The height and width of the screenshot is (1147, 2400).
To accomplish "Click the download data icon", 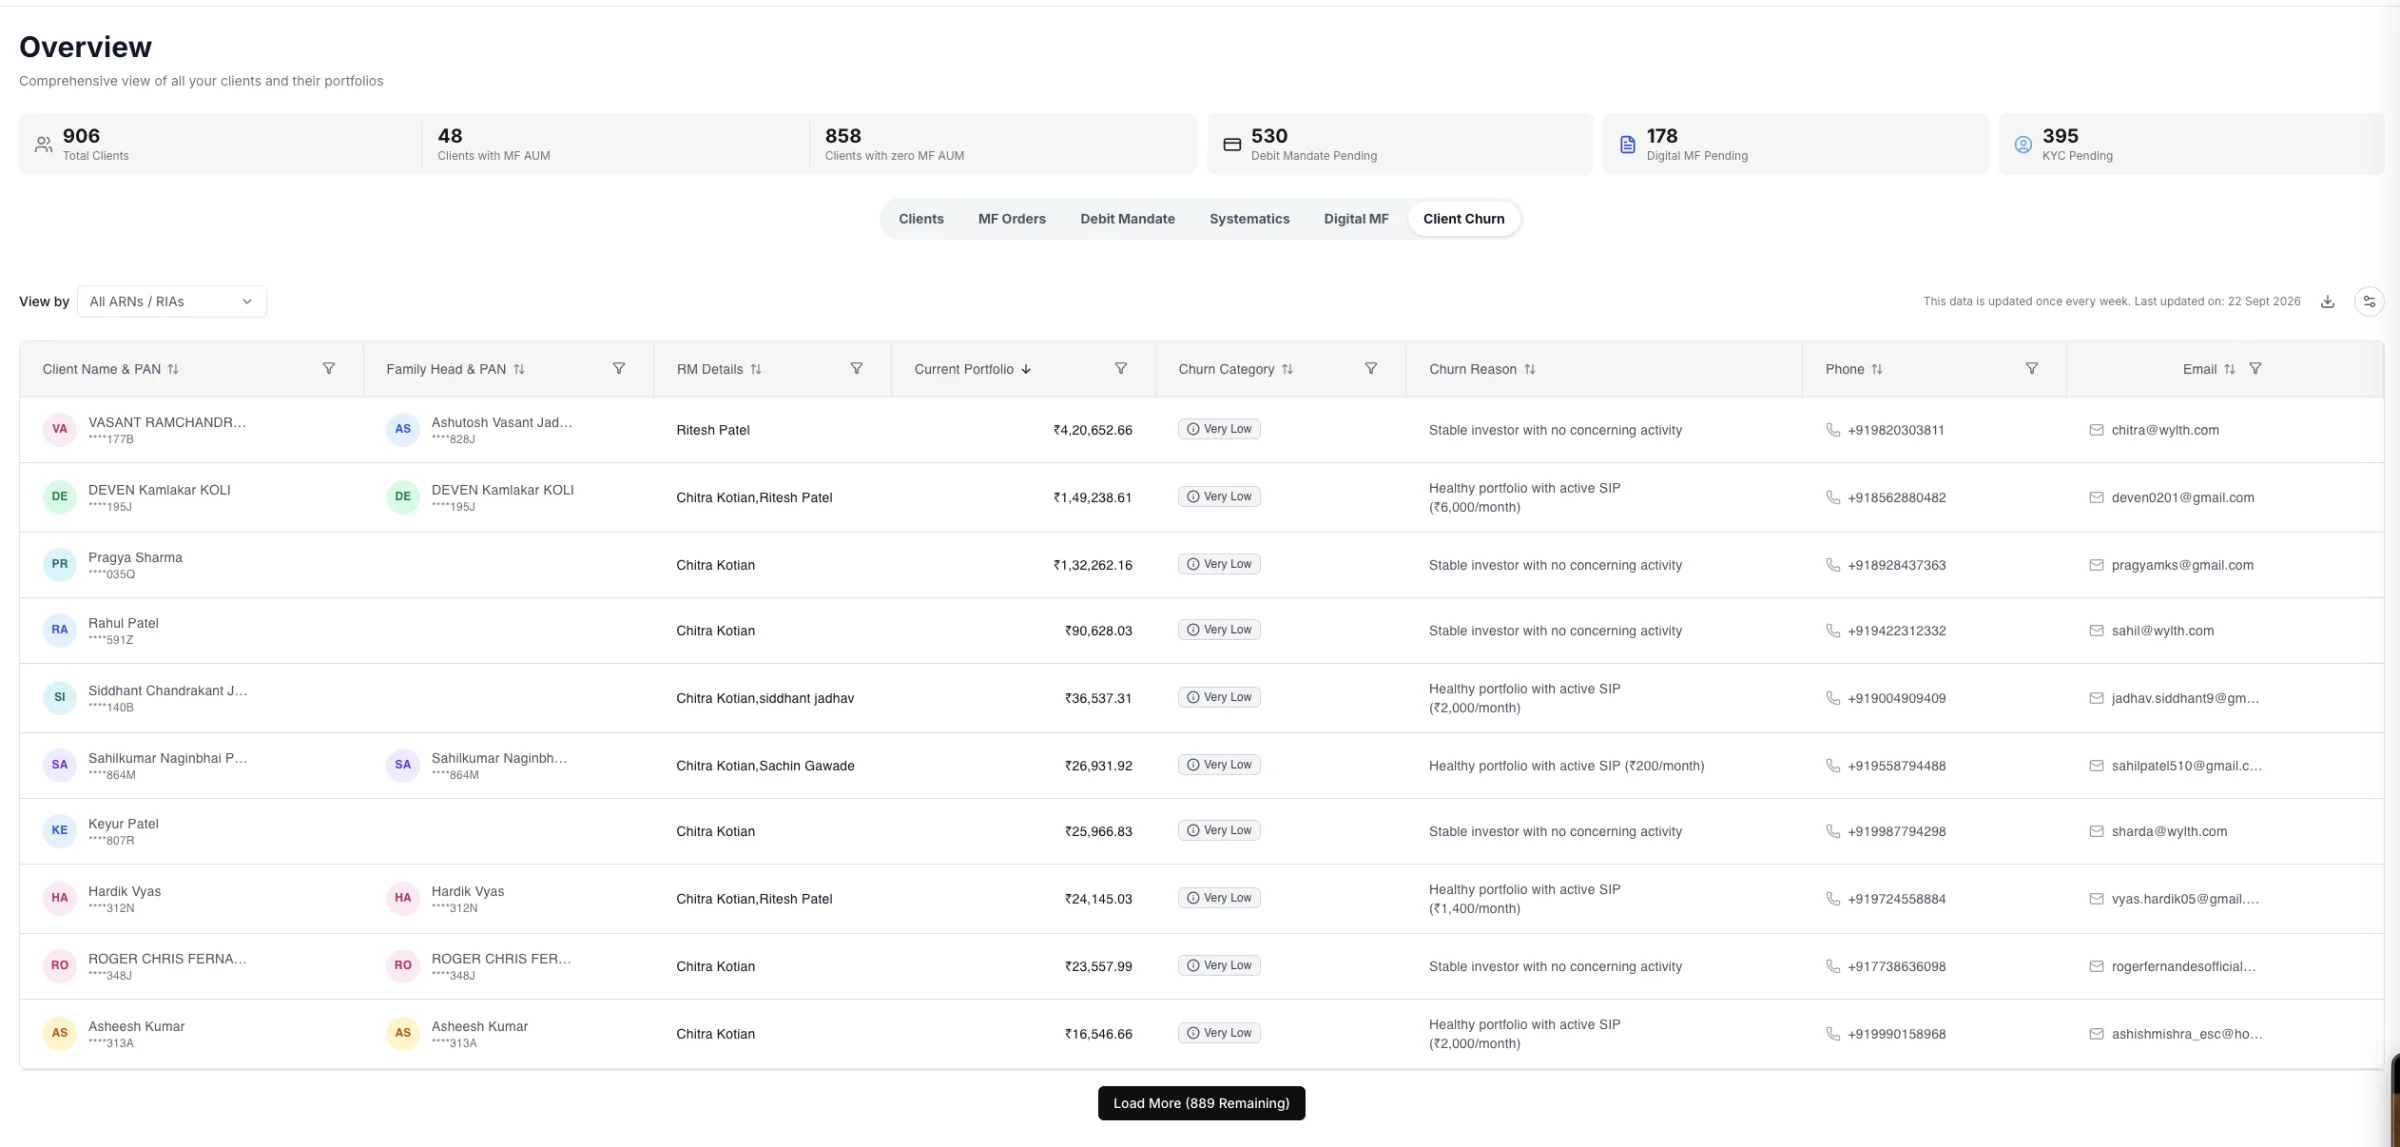I will pyautogui.click(x=2327, y=301).
